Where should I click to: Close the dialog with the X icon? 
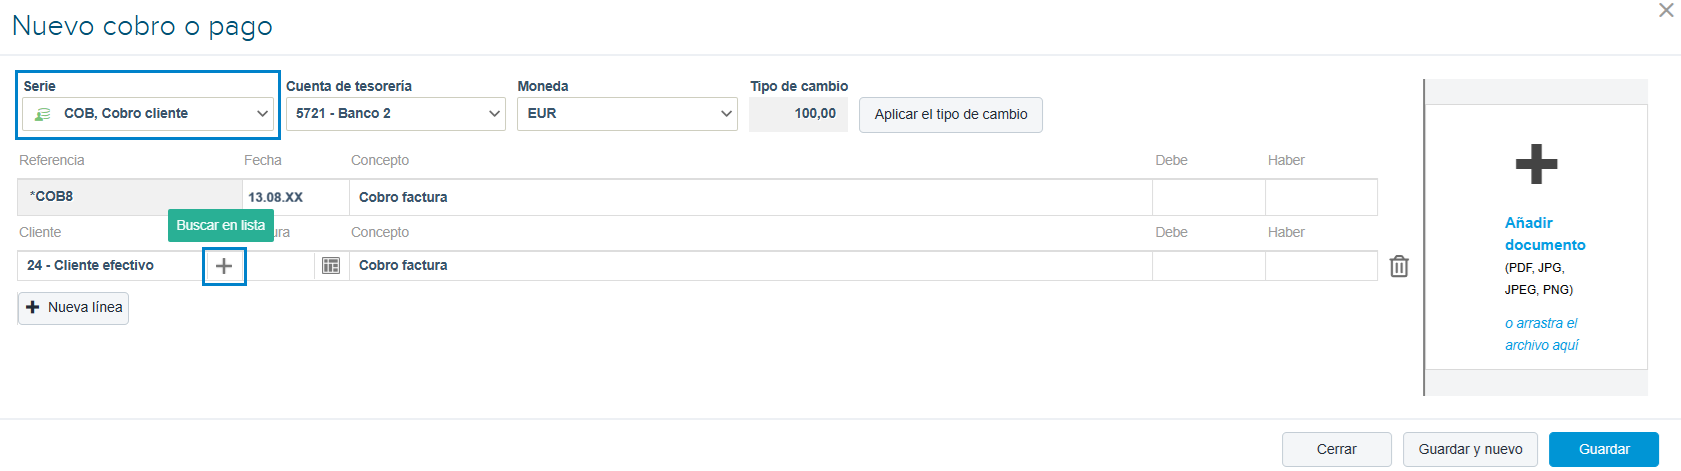1666,10
